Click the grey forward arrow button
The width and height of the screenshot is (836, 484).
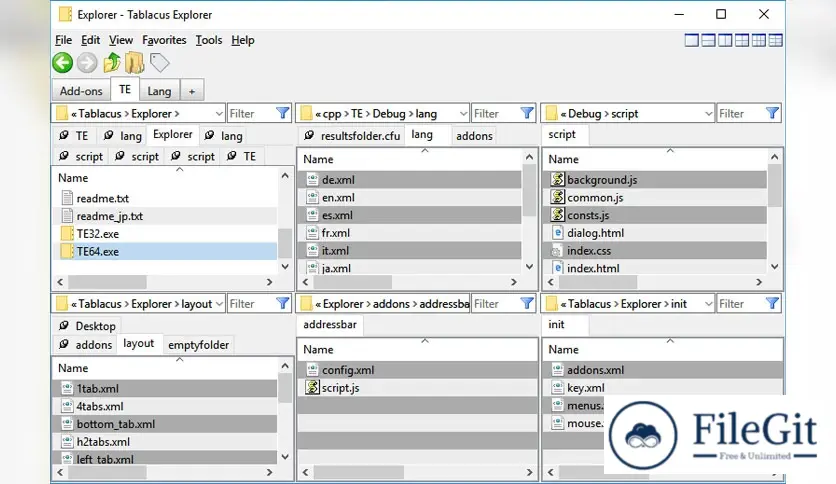[87, 63]
